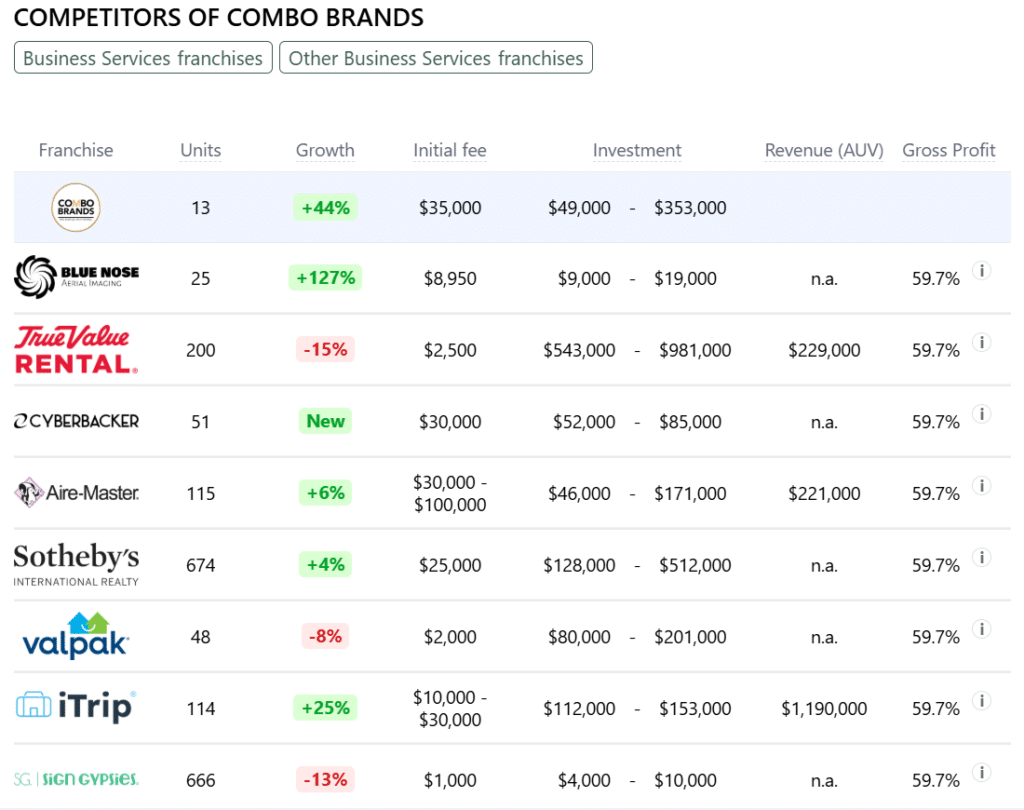
Task: Open Business Services franchises category
Action: pyautogui.click(x=143, y=58)
